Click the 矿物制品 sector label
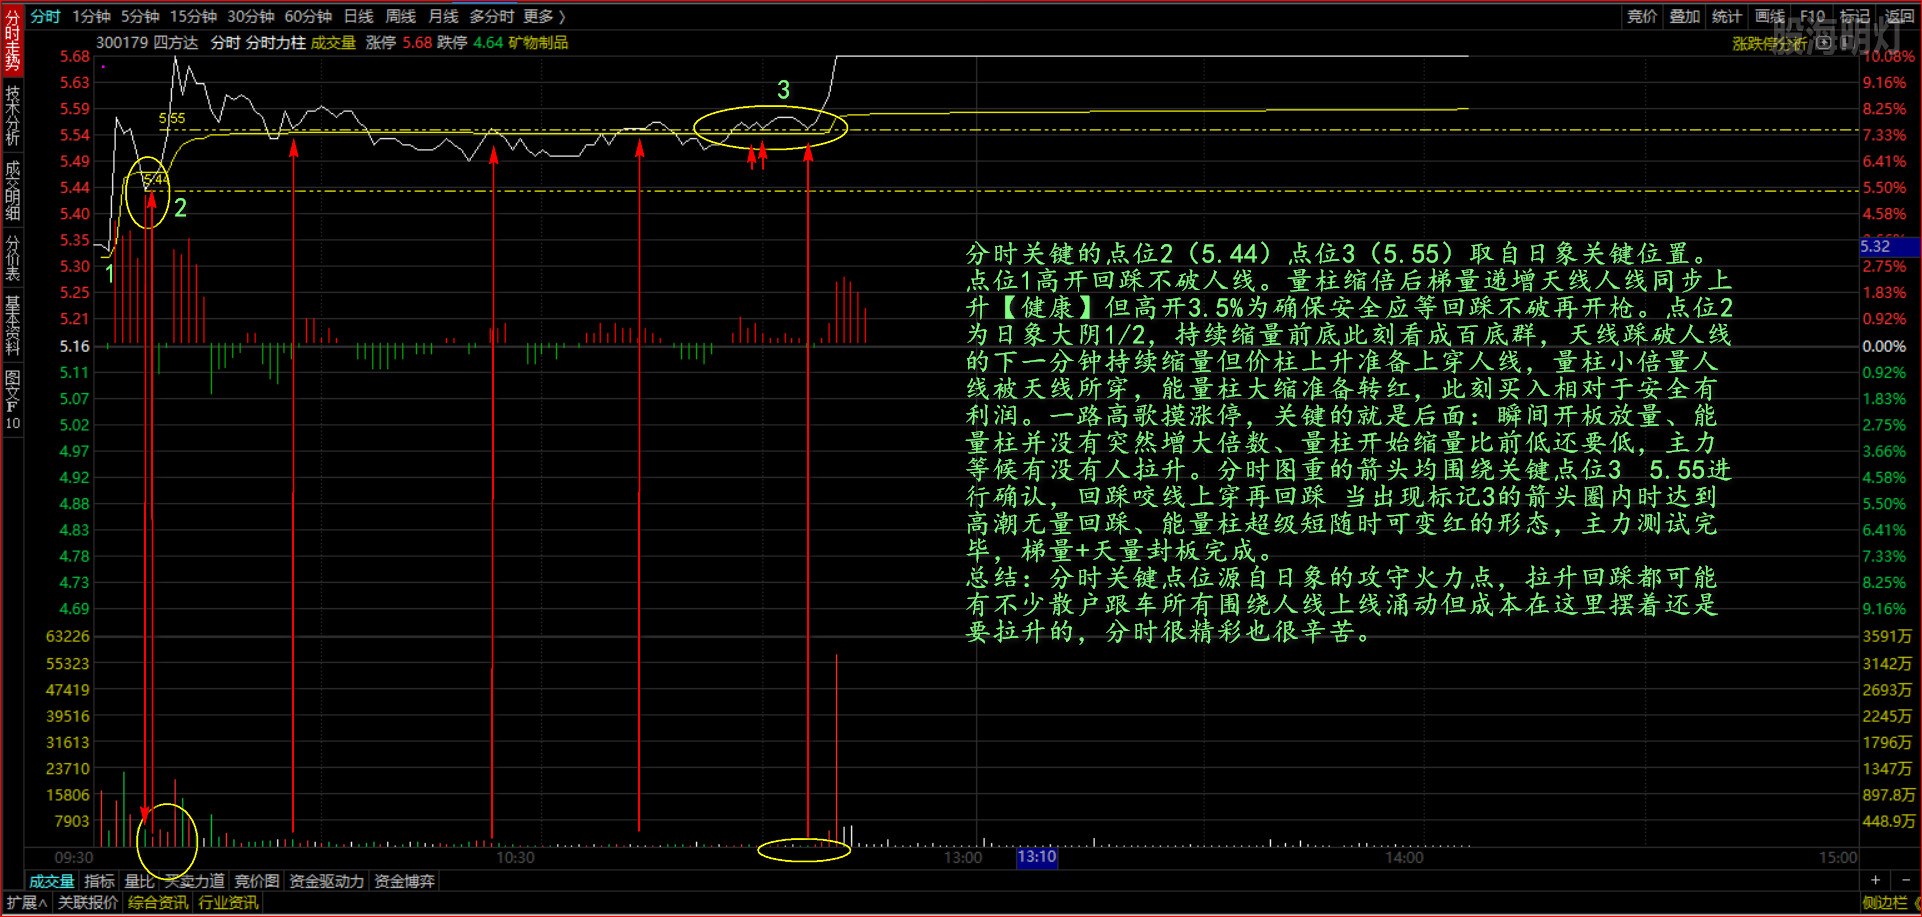Image resolution: width=1922 pixels, height=917 pixels. (538, 43)
